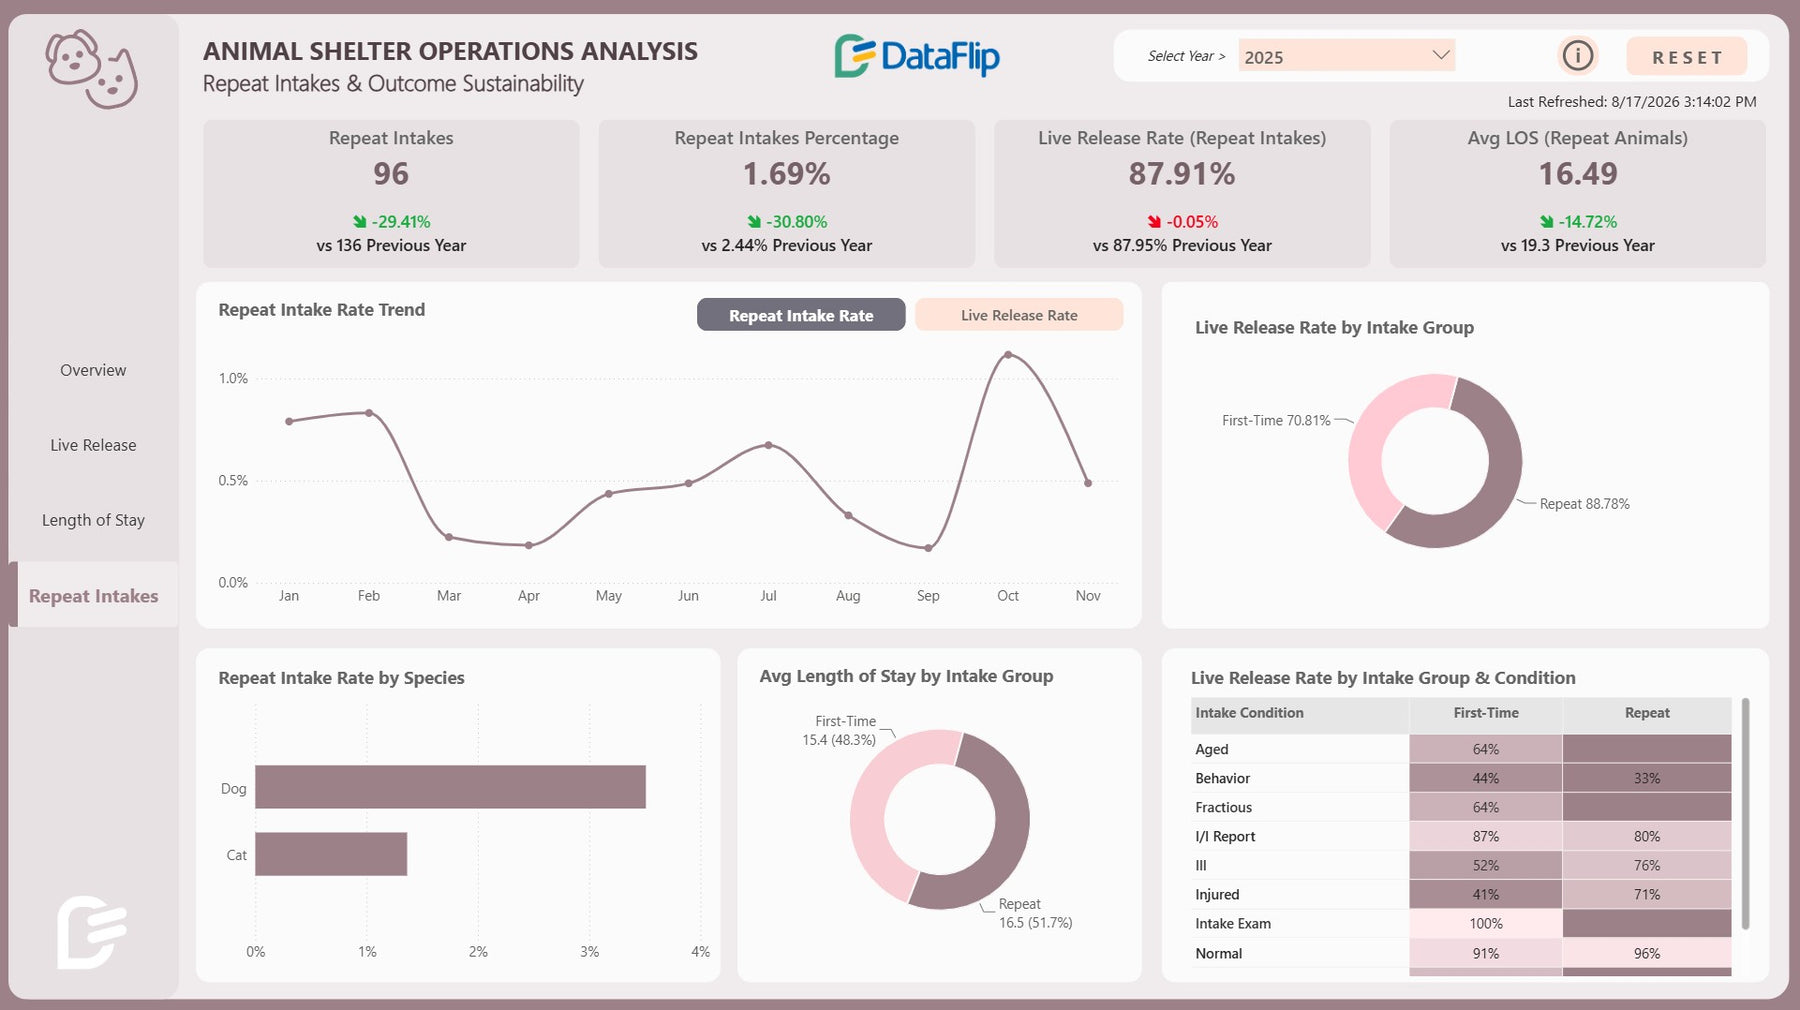
Task: Toggle chart to Repeat Intake Rate
Action: coord(801,315)
